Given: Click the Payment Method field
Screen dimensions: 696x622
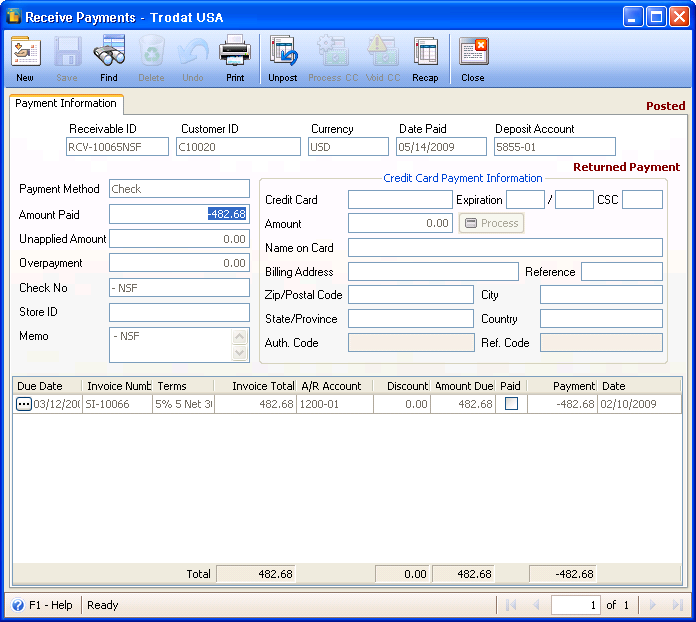Looking at the screenshot, I should [179, 189].
